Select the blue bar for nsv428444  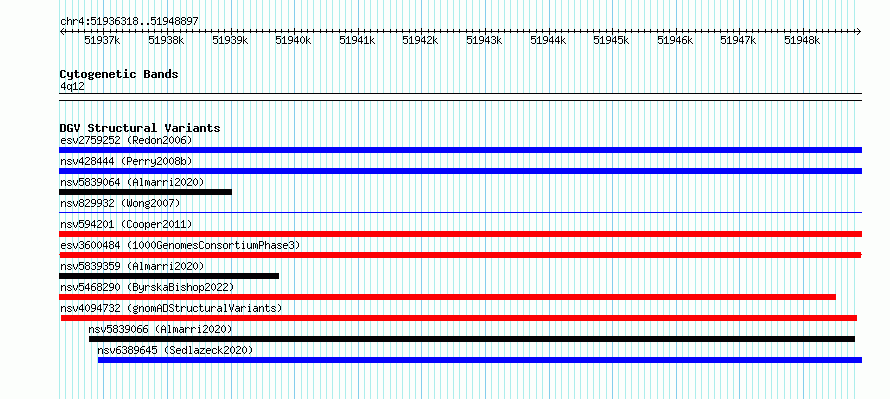point(460,171)
